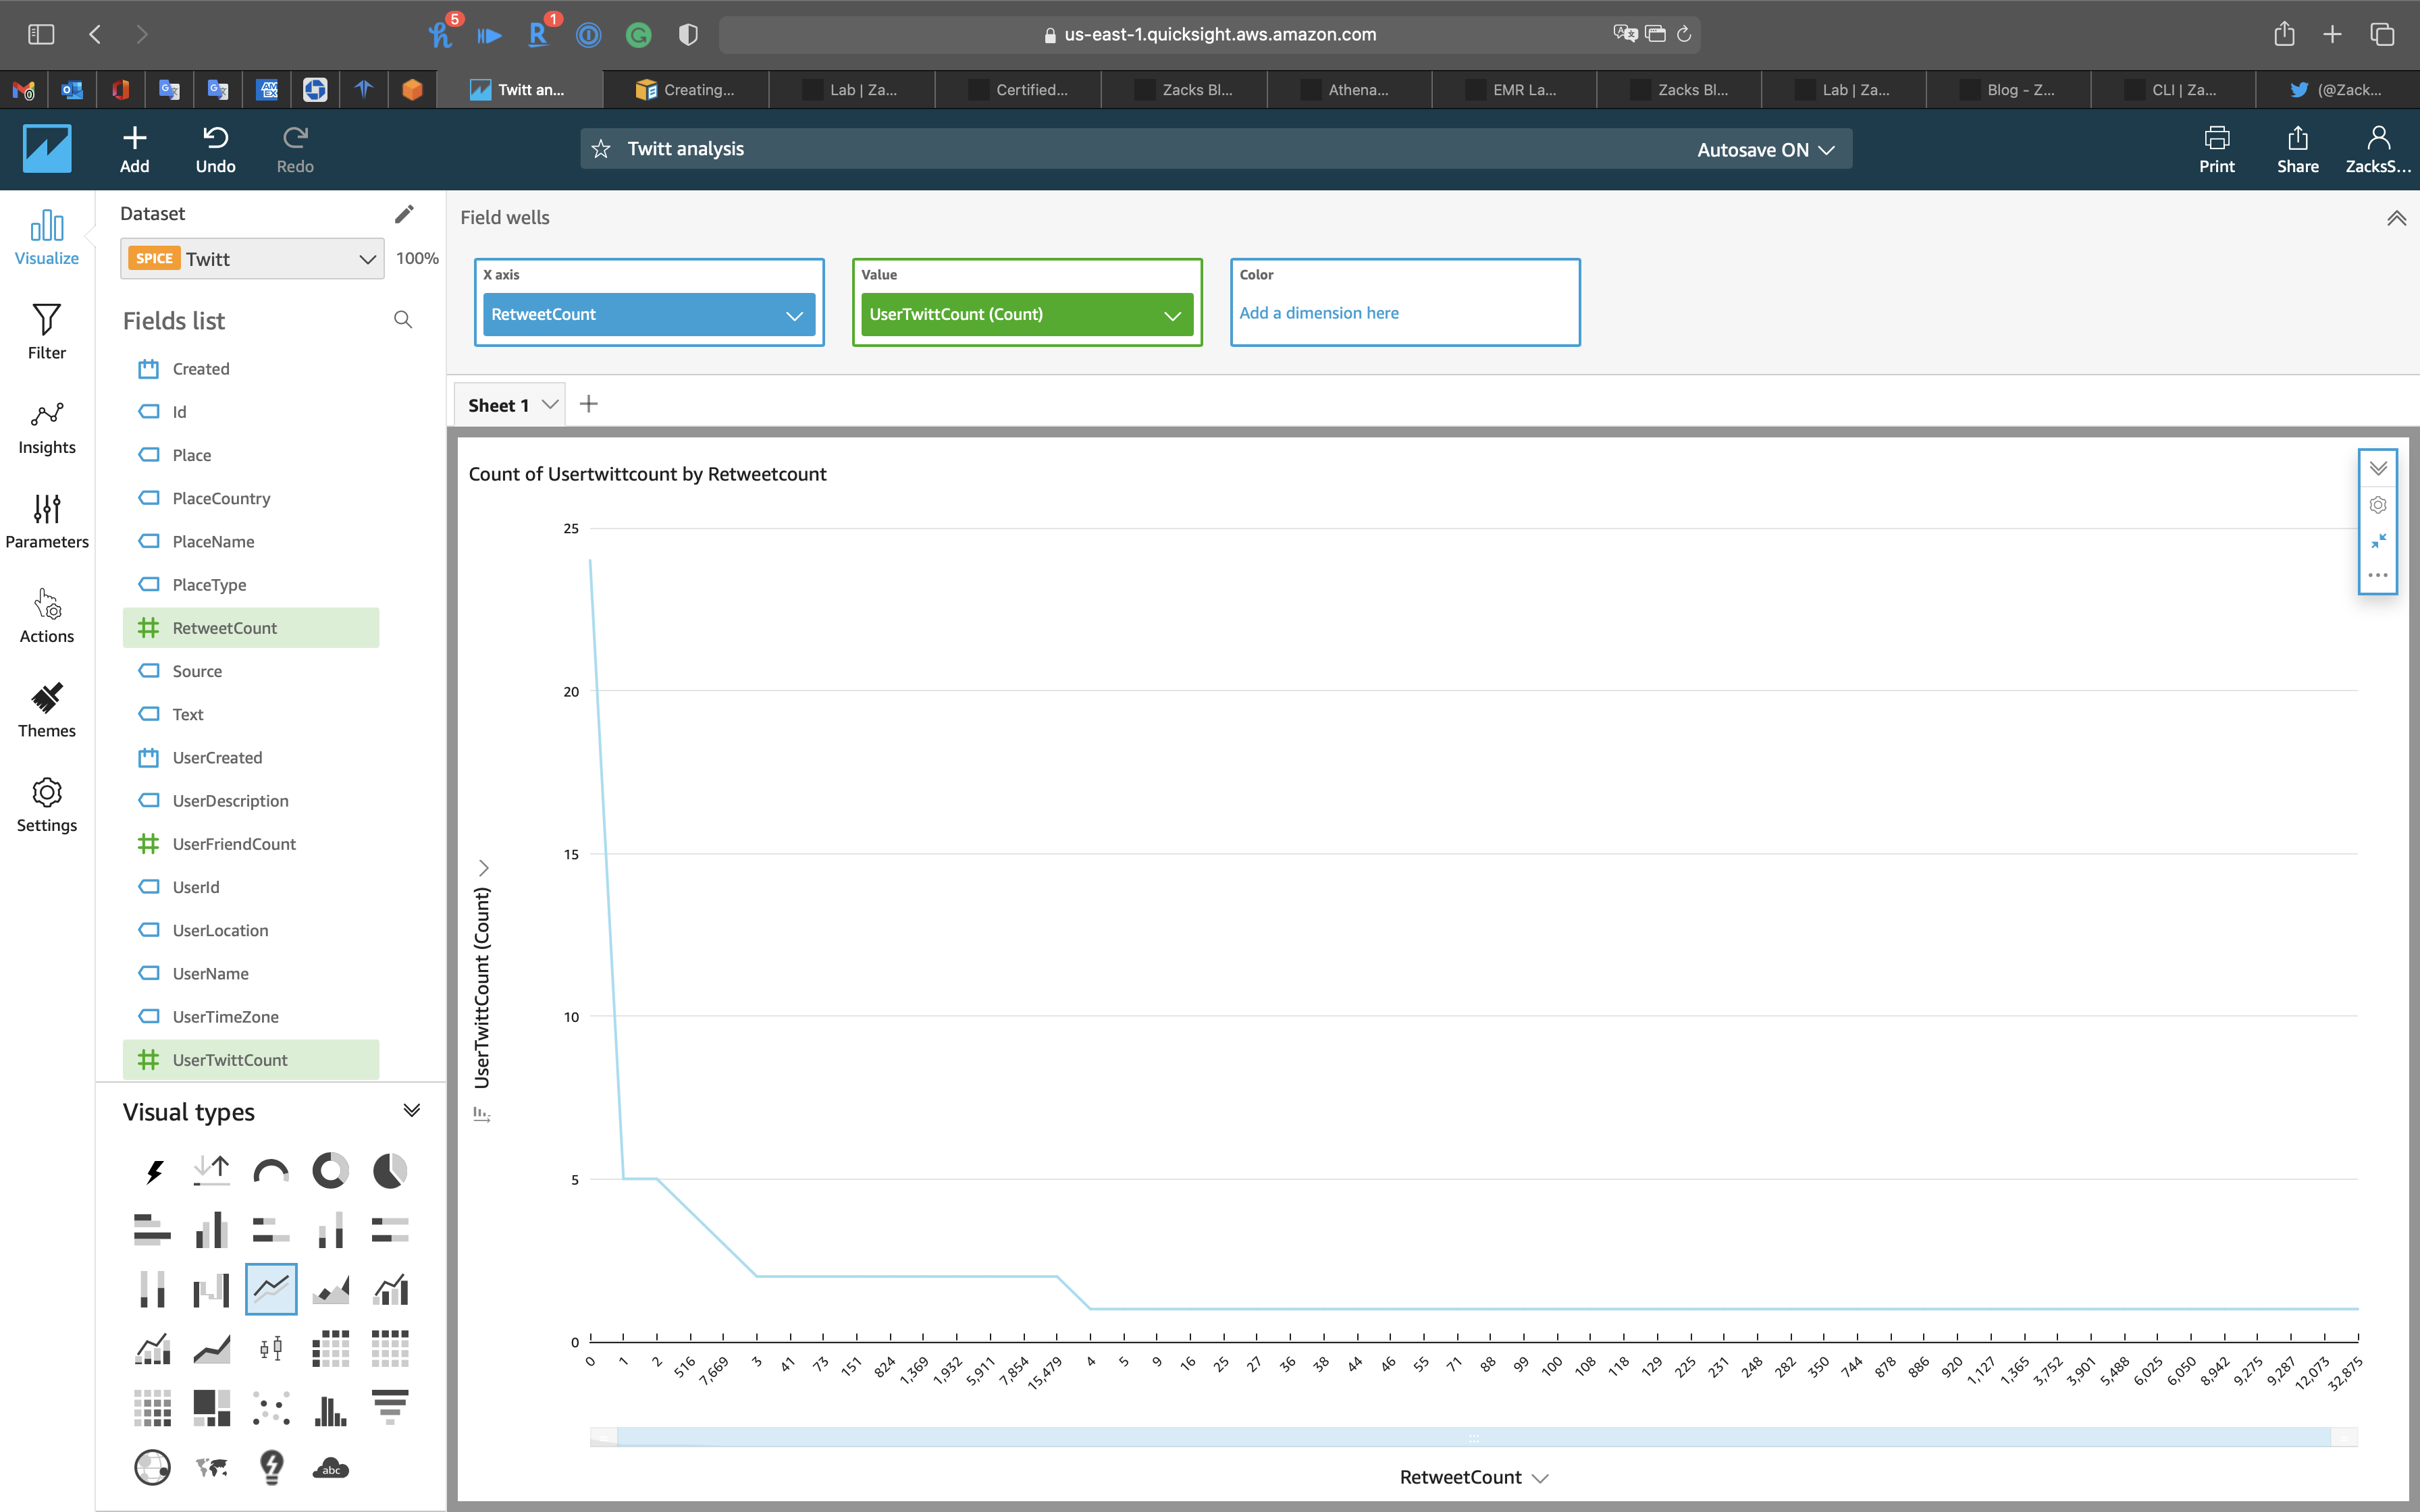Collapse the Field wells section
This screenshot has height=1512, width=2420.
pos(2396,218)
